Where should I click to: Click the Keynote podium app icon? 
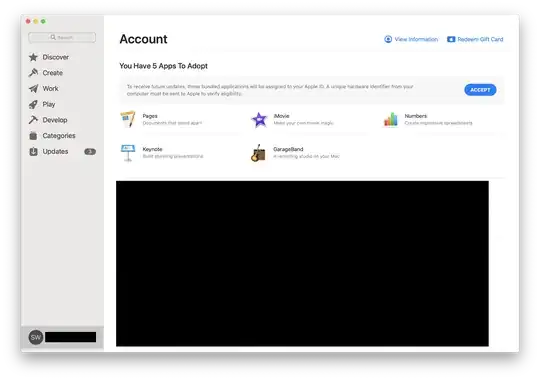tap(128, 153)
